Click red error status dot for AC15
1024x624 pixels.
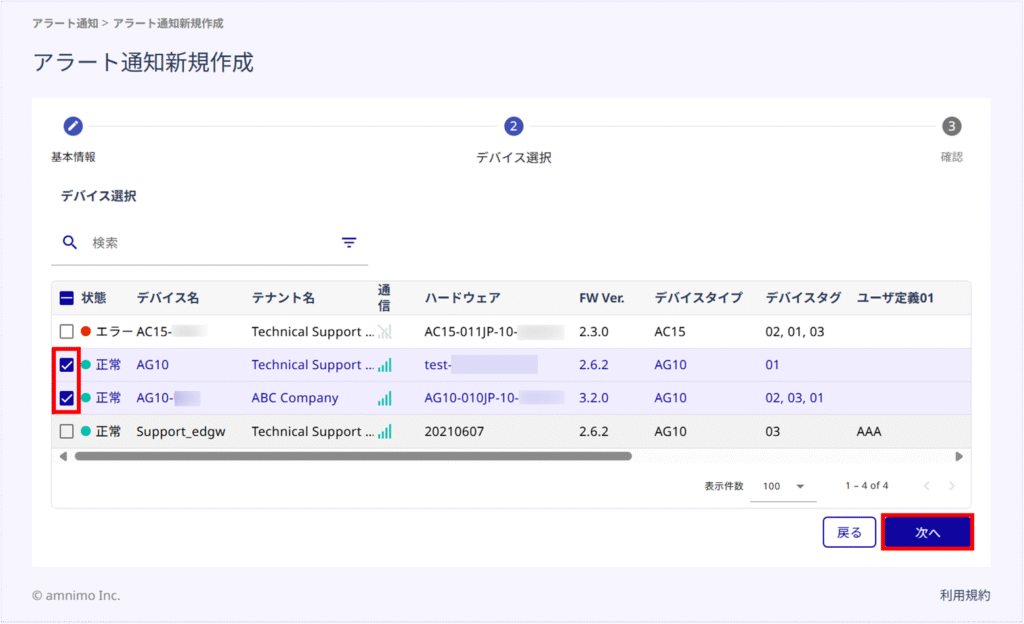click(x=86, y=332)
